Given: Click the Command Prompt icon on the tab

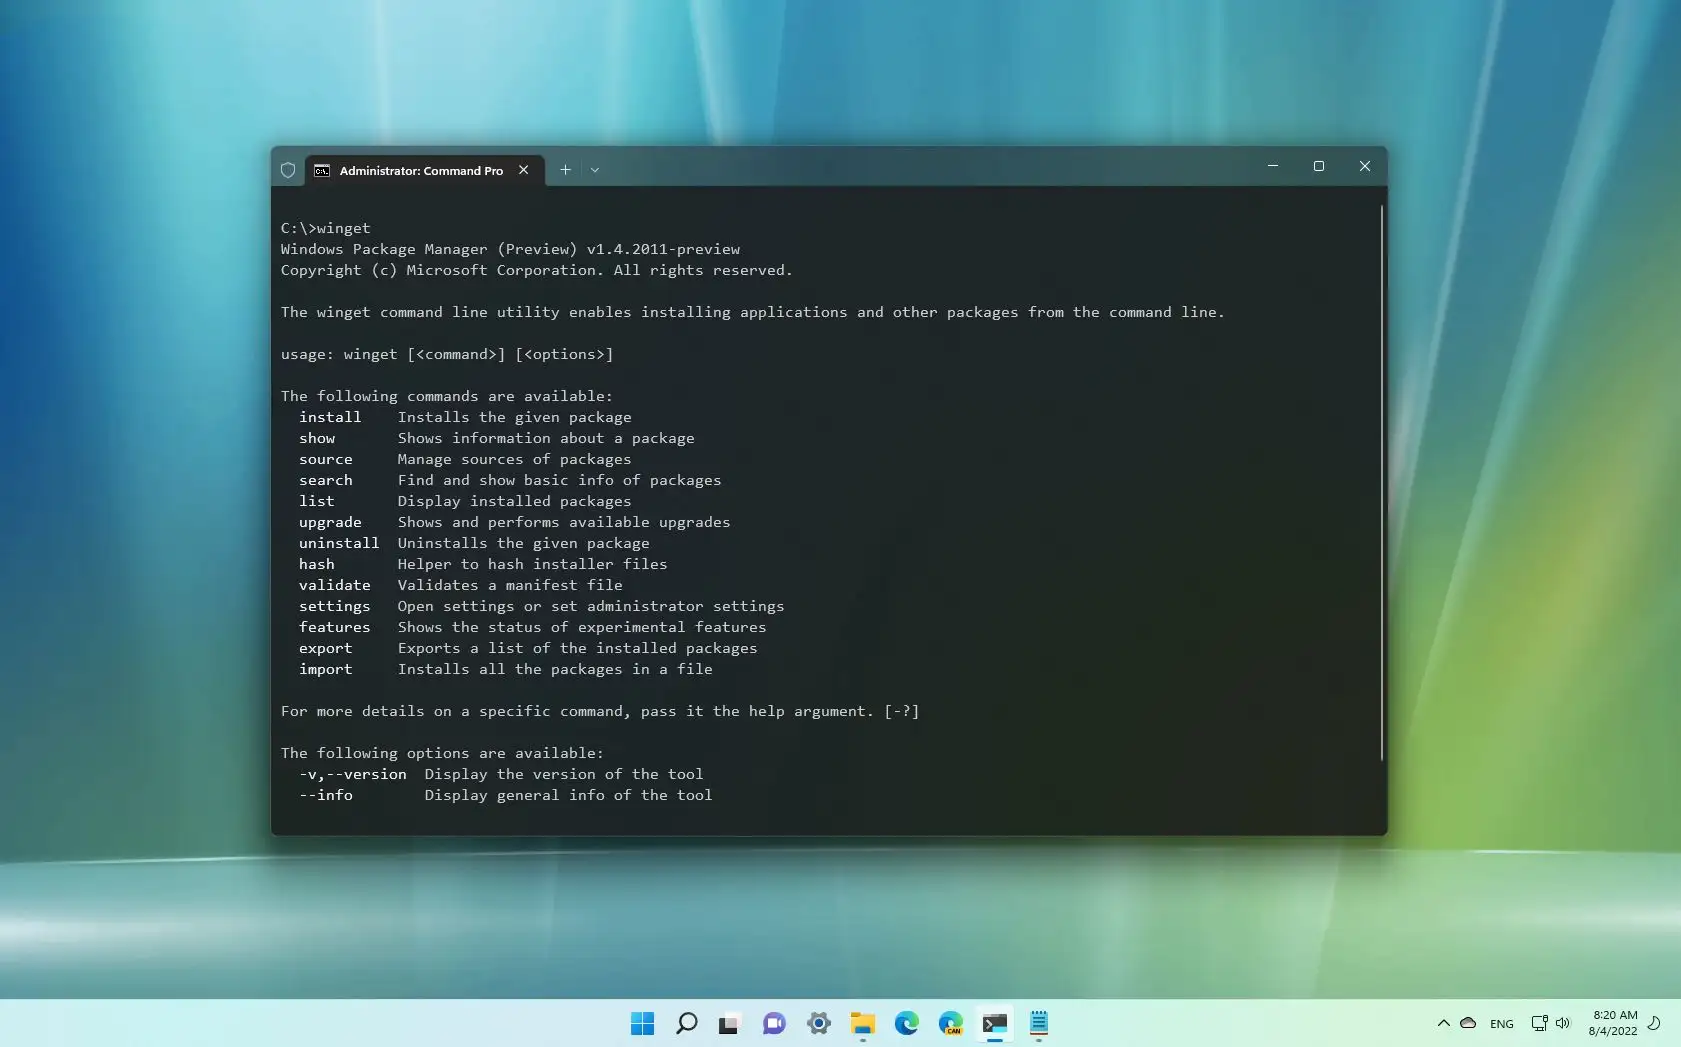Looking at the screenshot, I should [321, 170].
